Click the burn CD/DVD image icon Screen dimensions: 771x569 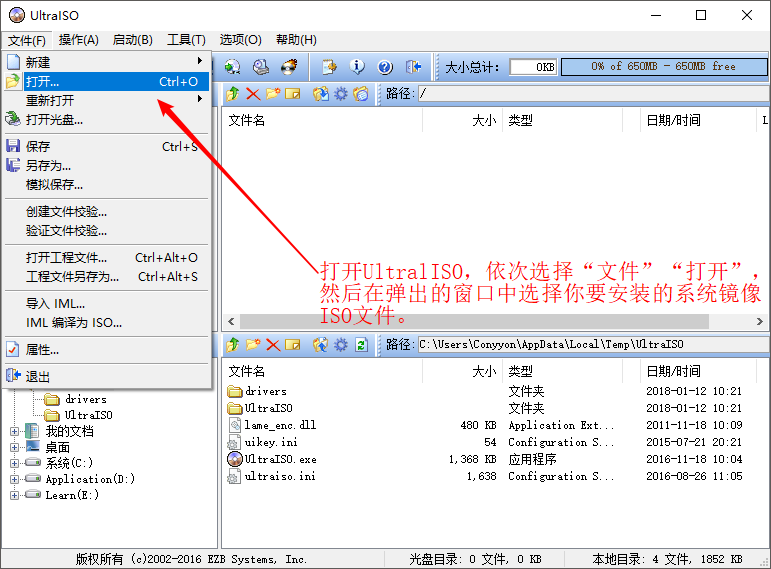(x=290, y=67)
